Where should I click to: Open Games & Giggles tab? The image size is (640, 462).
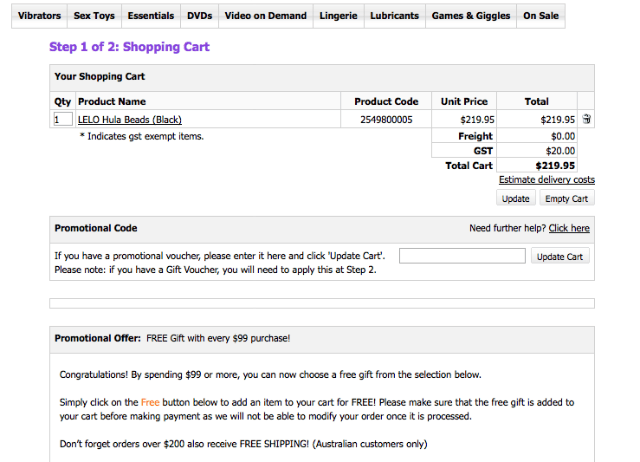(470, 16)
